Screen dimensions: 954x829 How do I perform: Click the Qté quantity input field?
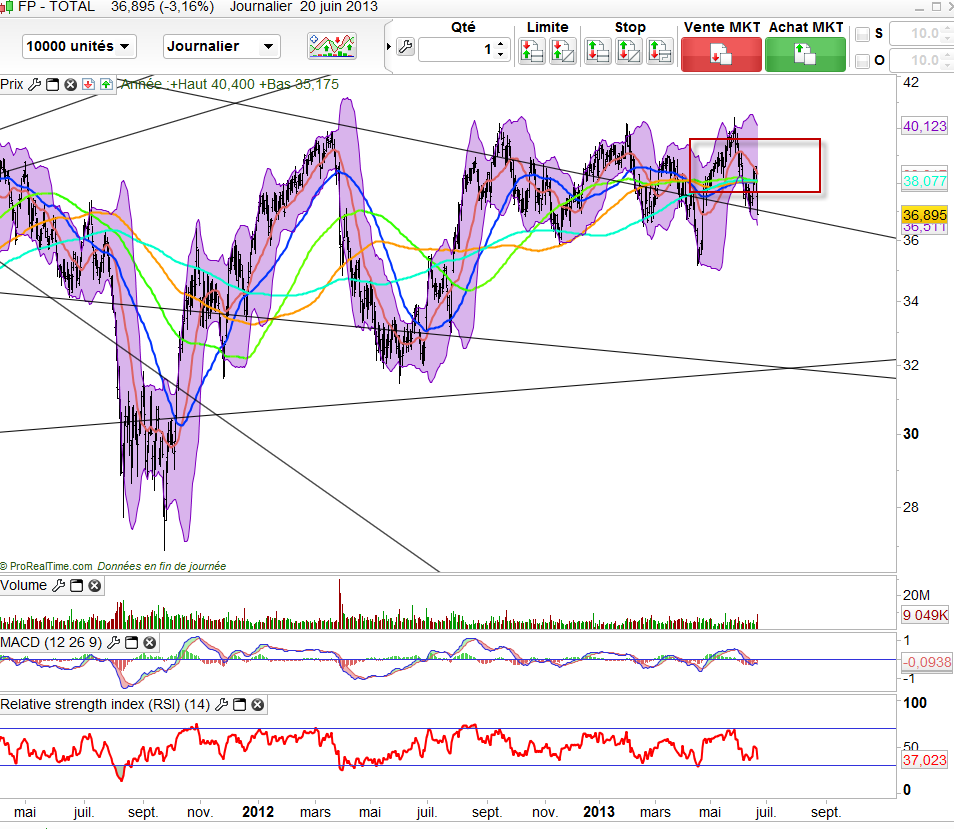(456, 49)
